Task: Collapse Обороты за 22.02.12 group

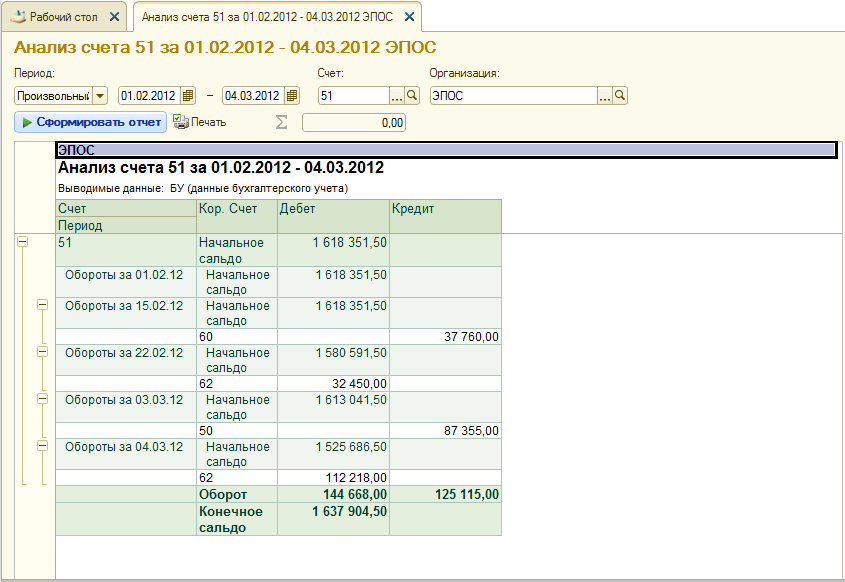Action: click(42, 352)
